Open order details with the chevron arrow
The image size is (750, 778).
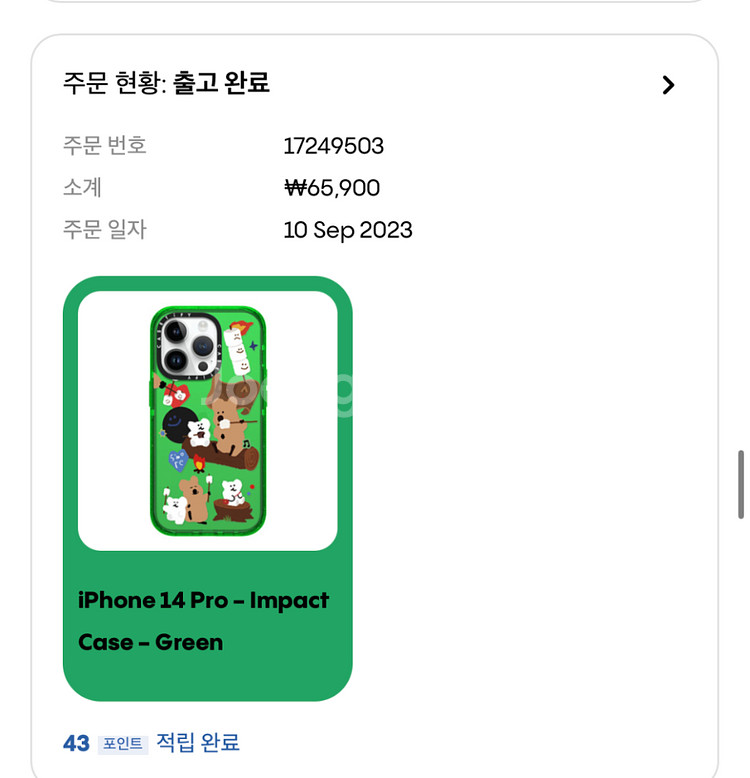point(668,85)
